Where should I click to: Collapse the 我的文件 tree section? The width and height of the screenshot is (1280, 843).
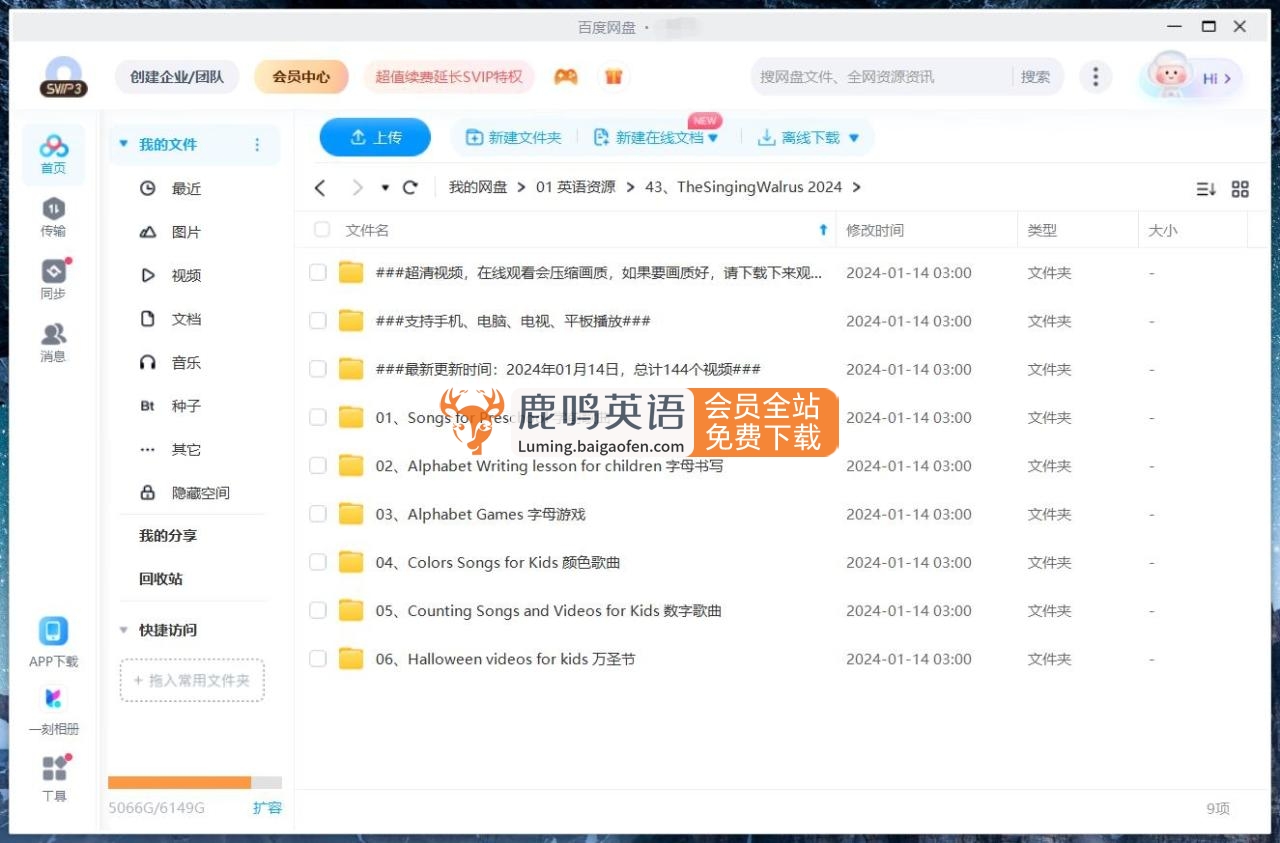point(124,145)
